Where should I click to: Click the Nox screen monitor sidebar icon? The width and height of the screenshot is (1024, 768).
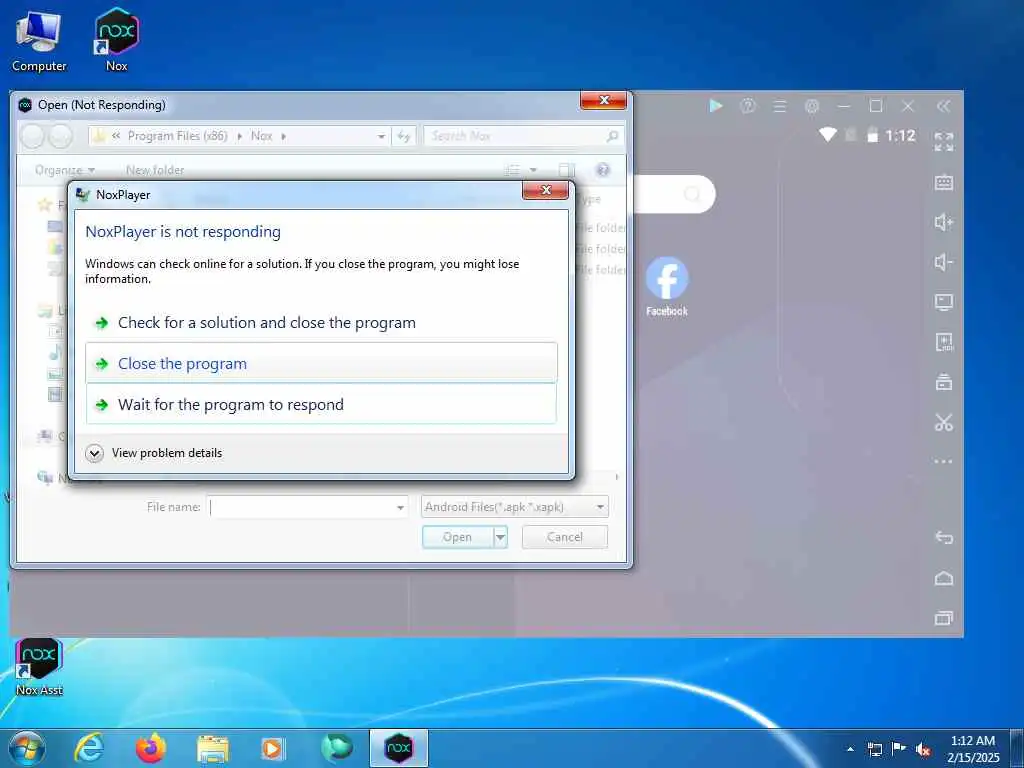pos(944,302)
